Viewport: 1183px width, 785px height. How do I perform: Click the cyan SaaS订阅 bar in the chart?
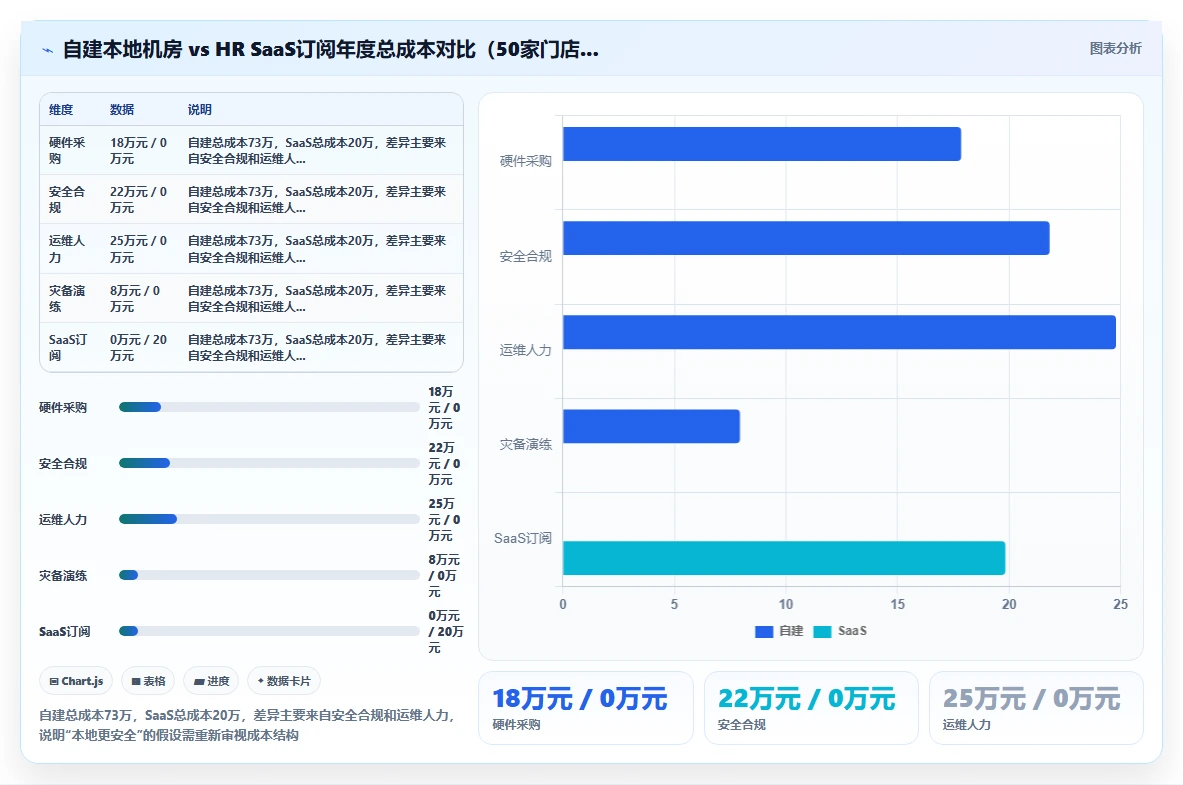pos(784,558)
